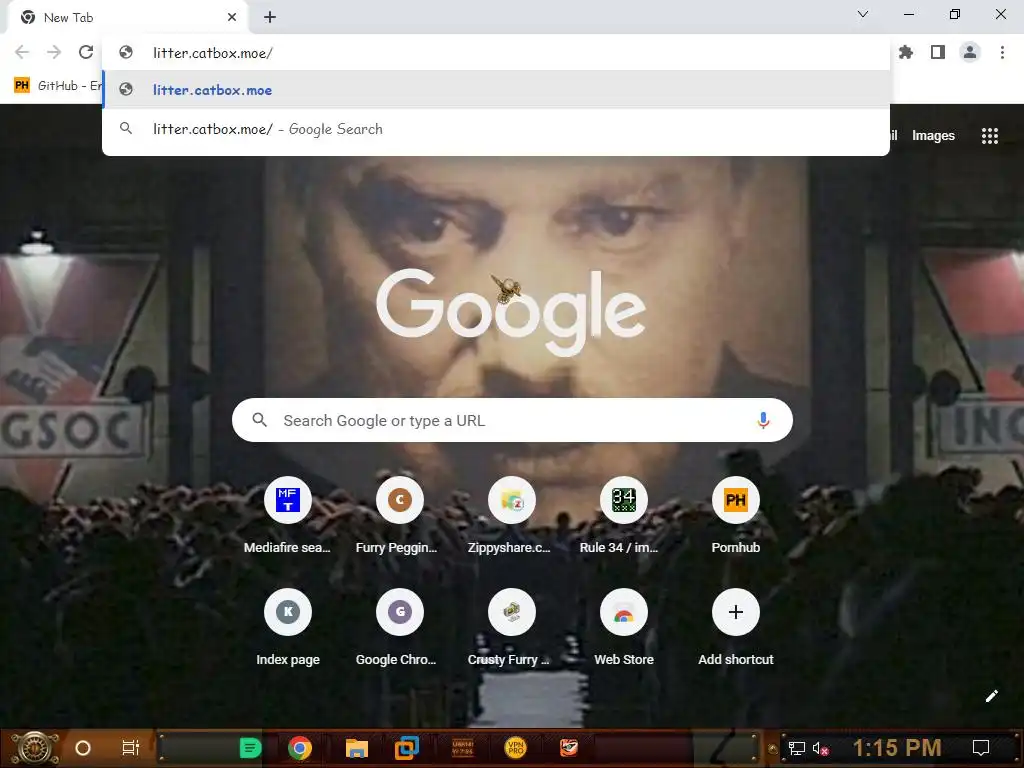Open the Index page shortcut
The height and width of the screenshot is (768, 1024).
click(287, 628)
